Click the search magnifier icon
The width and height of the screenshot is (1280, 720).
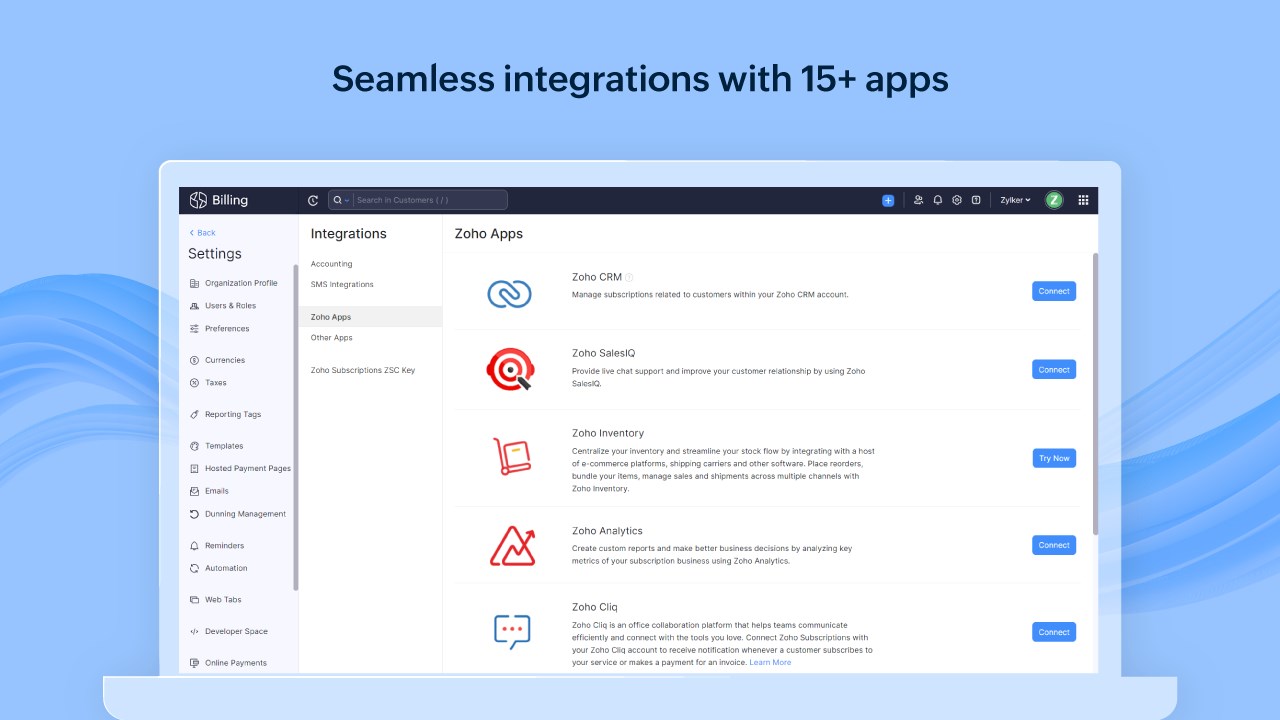(x=338, y=200)
